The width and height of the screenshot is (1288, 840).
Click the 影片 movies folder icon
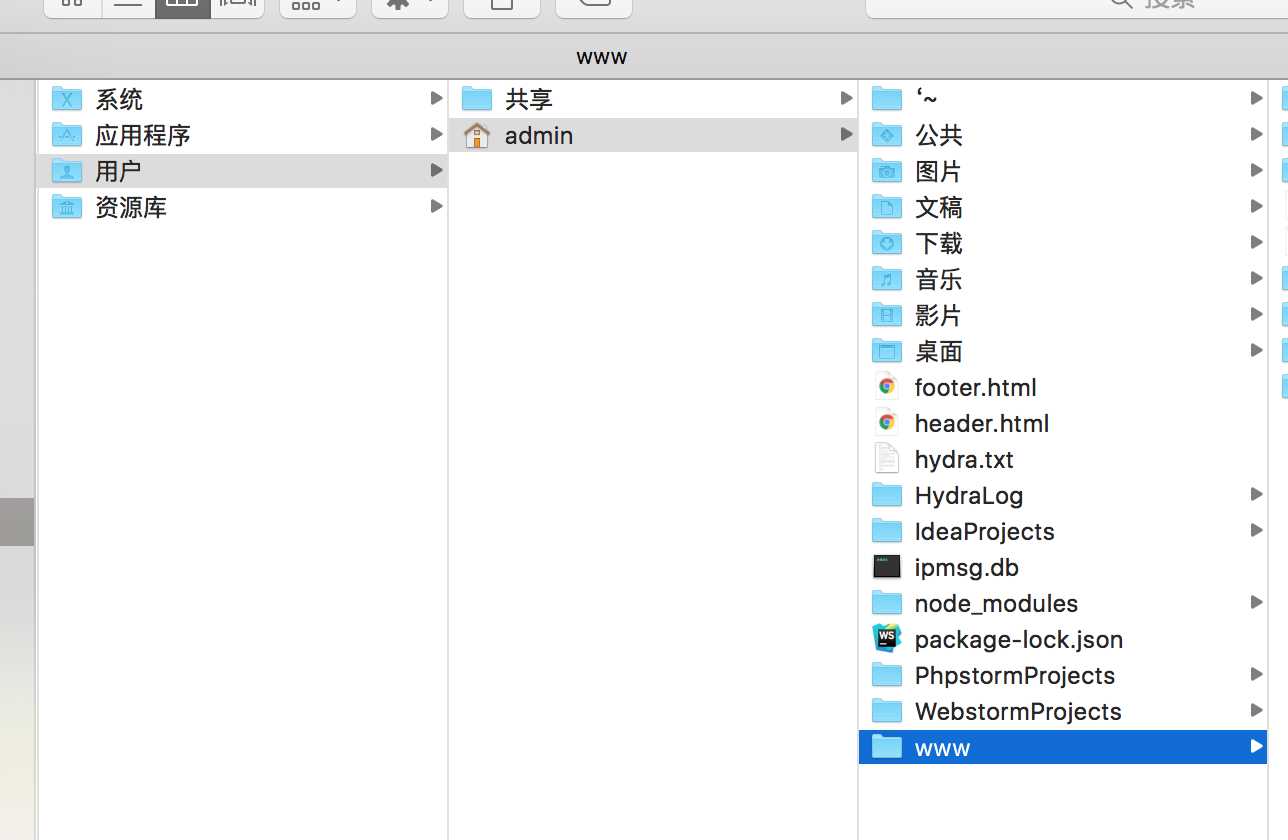[x=887, y=314]
